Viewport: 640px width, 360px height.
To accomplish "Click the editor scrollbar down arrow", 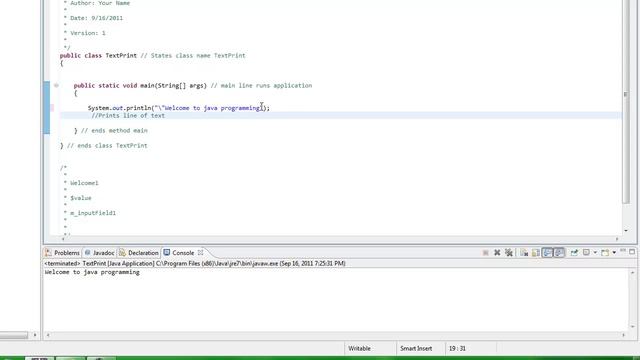I will coord(626,231).
